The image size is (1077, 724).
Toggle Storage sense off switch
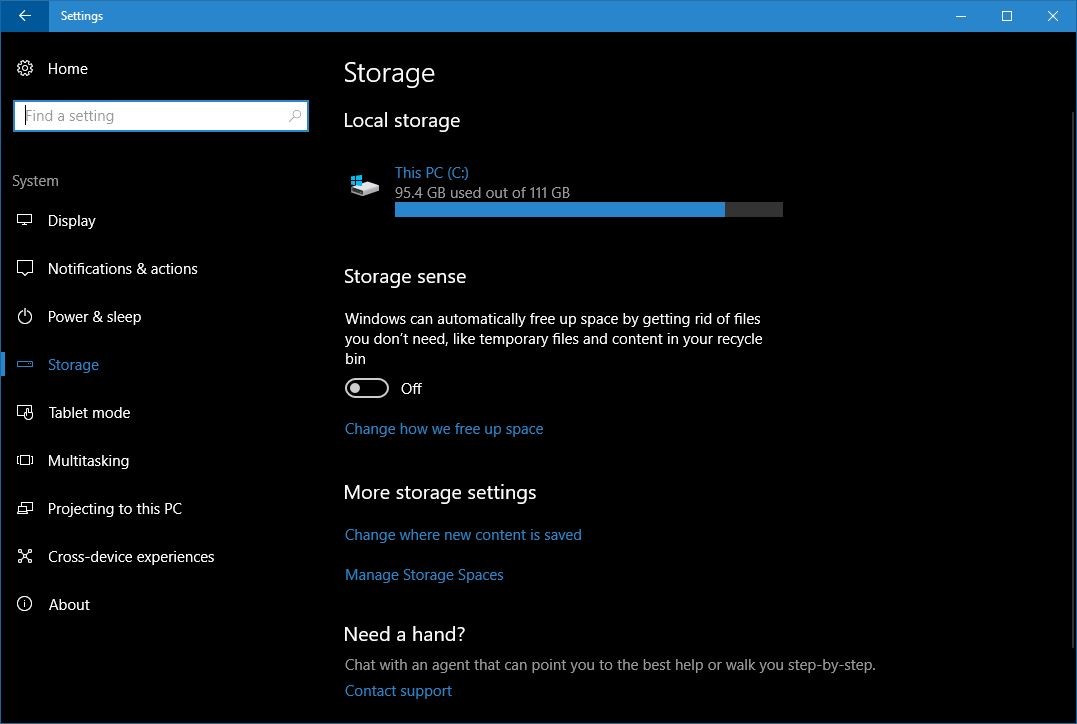[366, 387]
